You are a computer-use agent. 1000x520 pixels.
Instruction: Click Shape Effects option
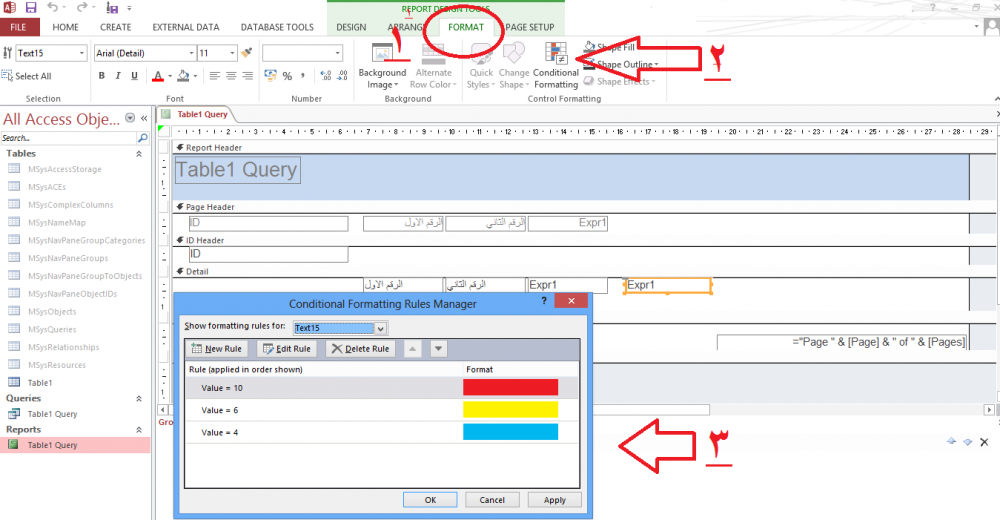[x=619, y=82]
